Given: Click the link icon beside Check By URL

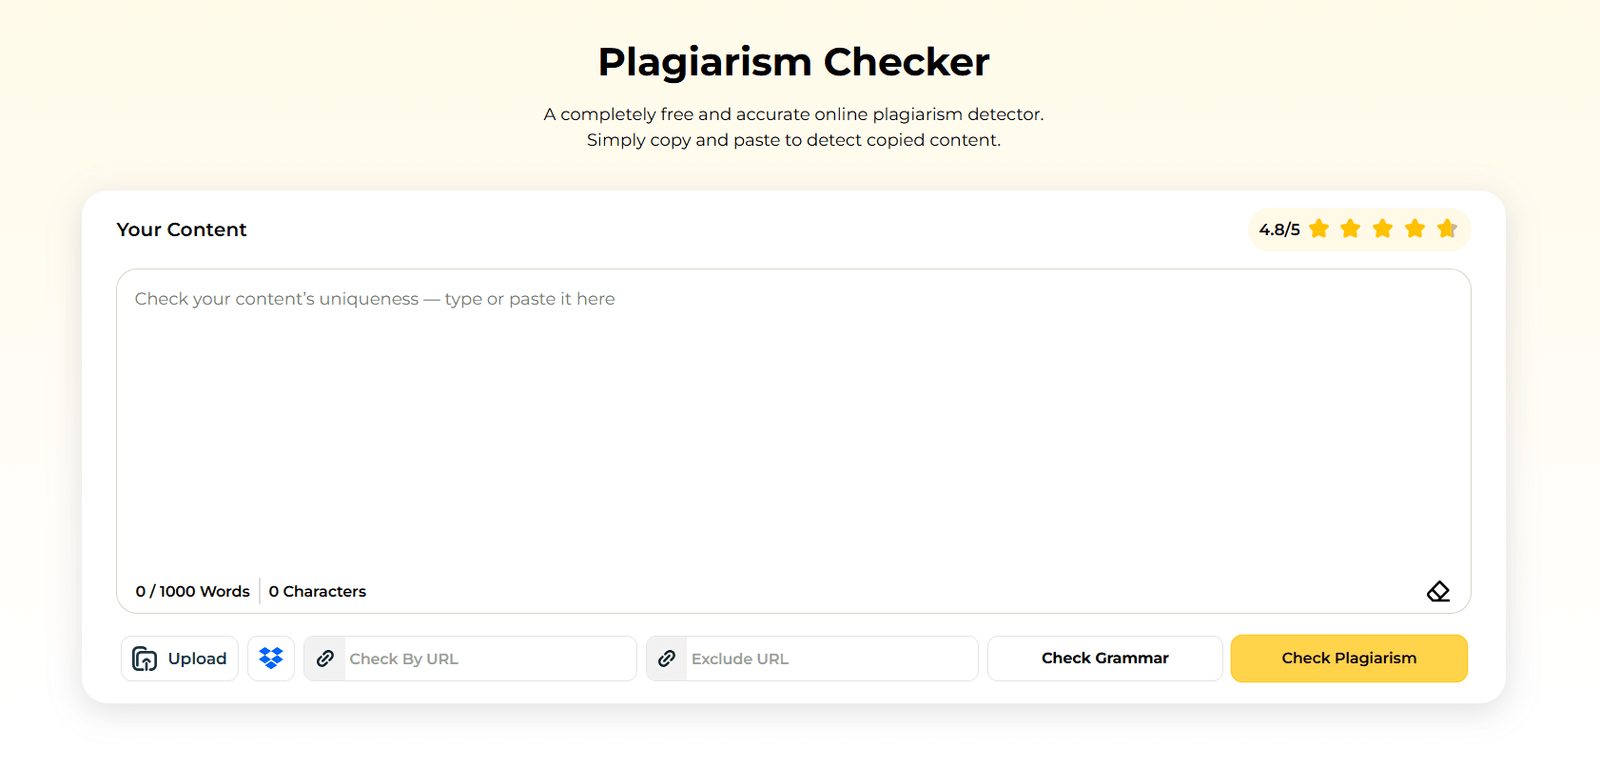Looking at the screenshot, I should [x=324, y=658].
